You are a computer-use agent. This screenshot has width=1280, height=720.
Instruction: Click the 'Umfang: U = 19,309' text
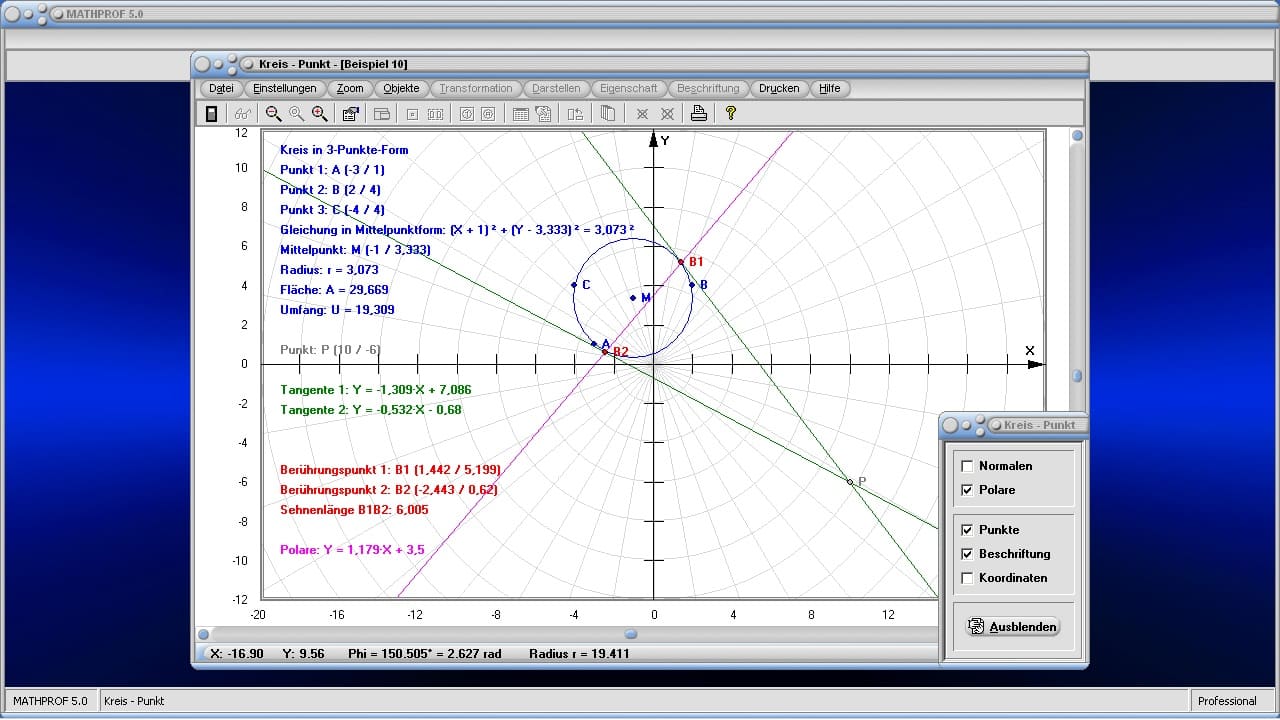point(337,310)
